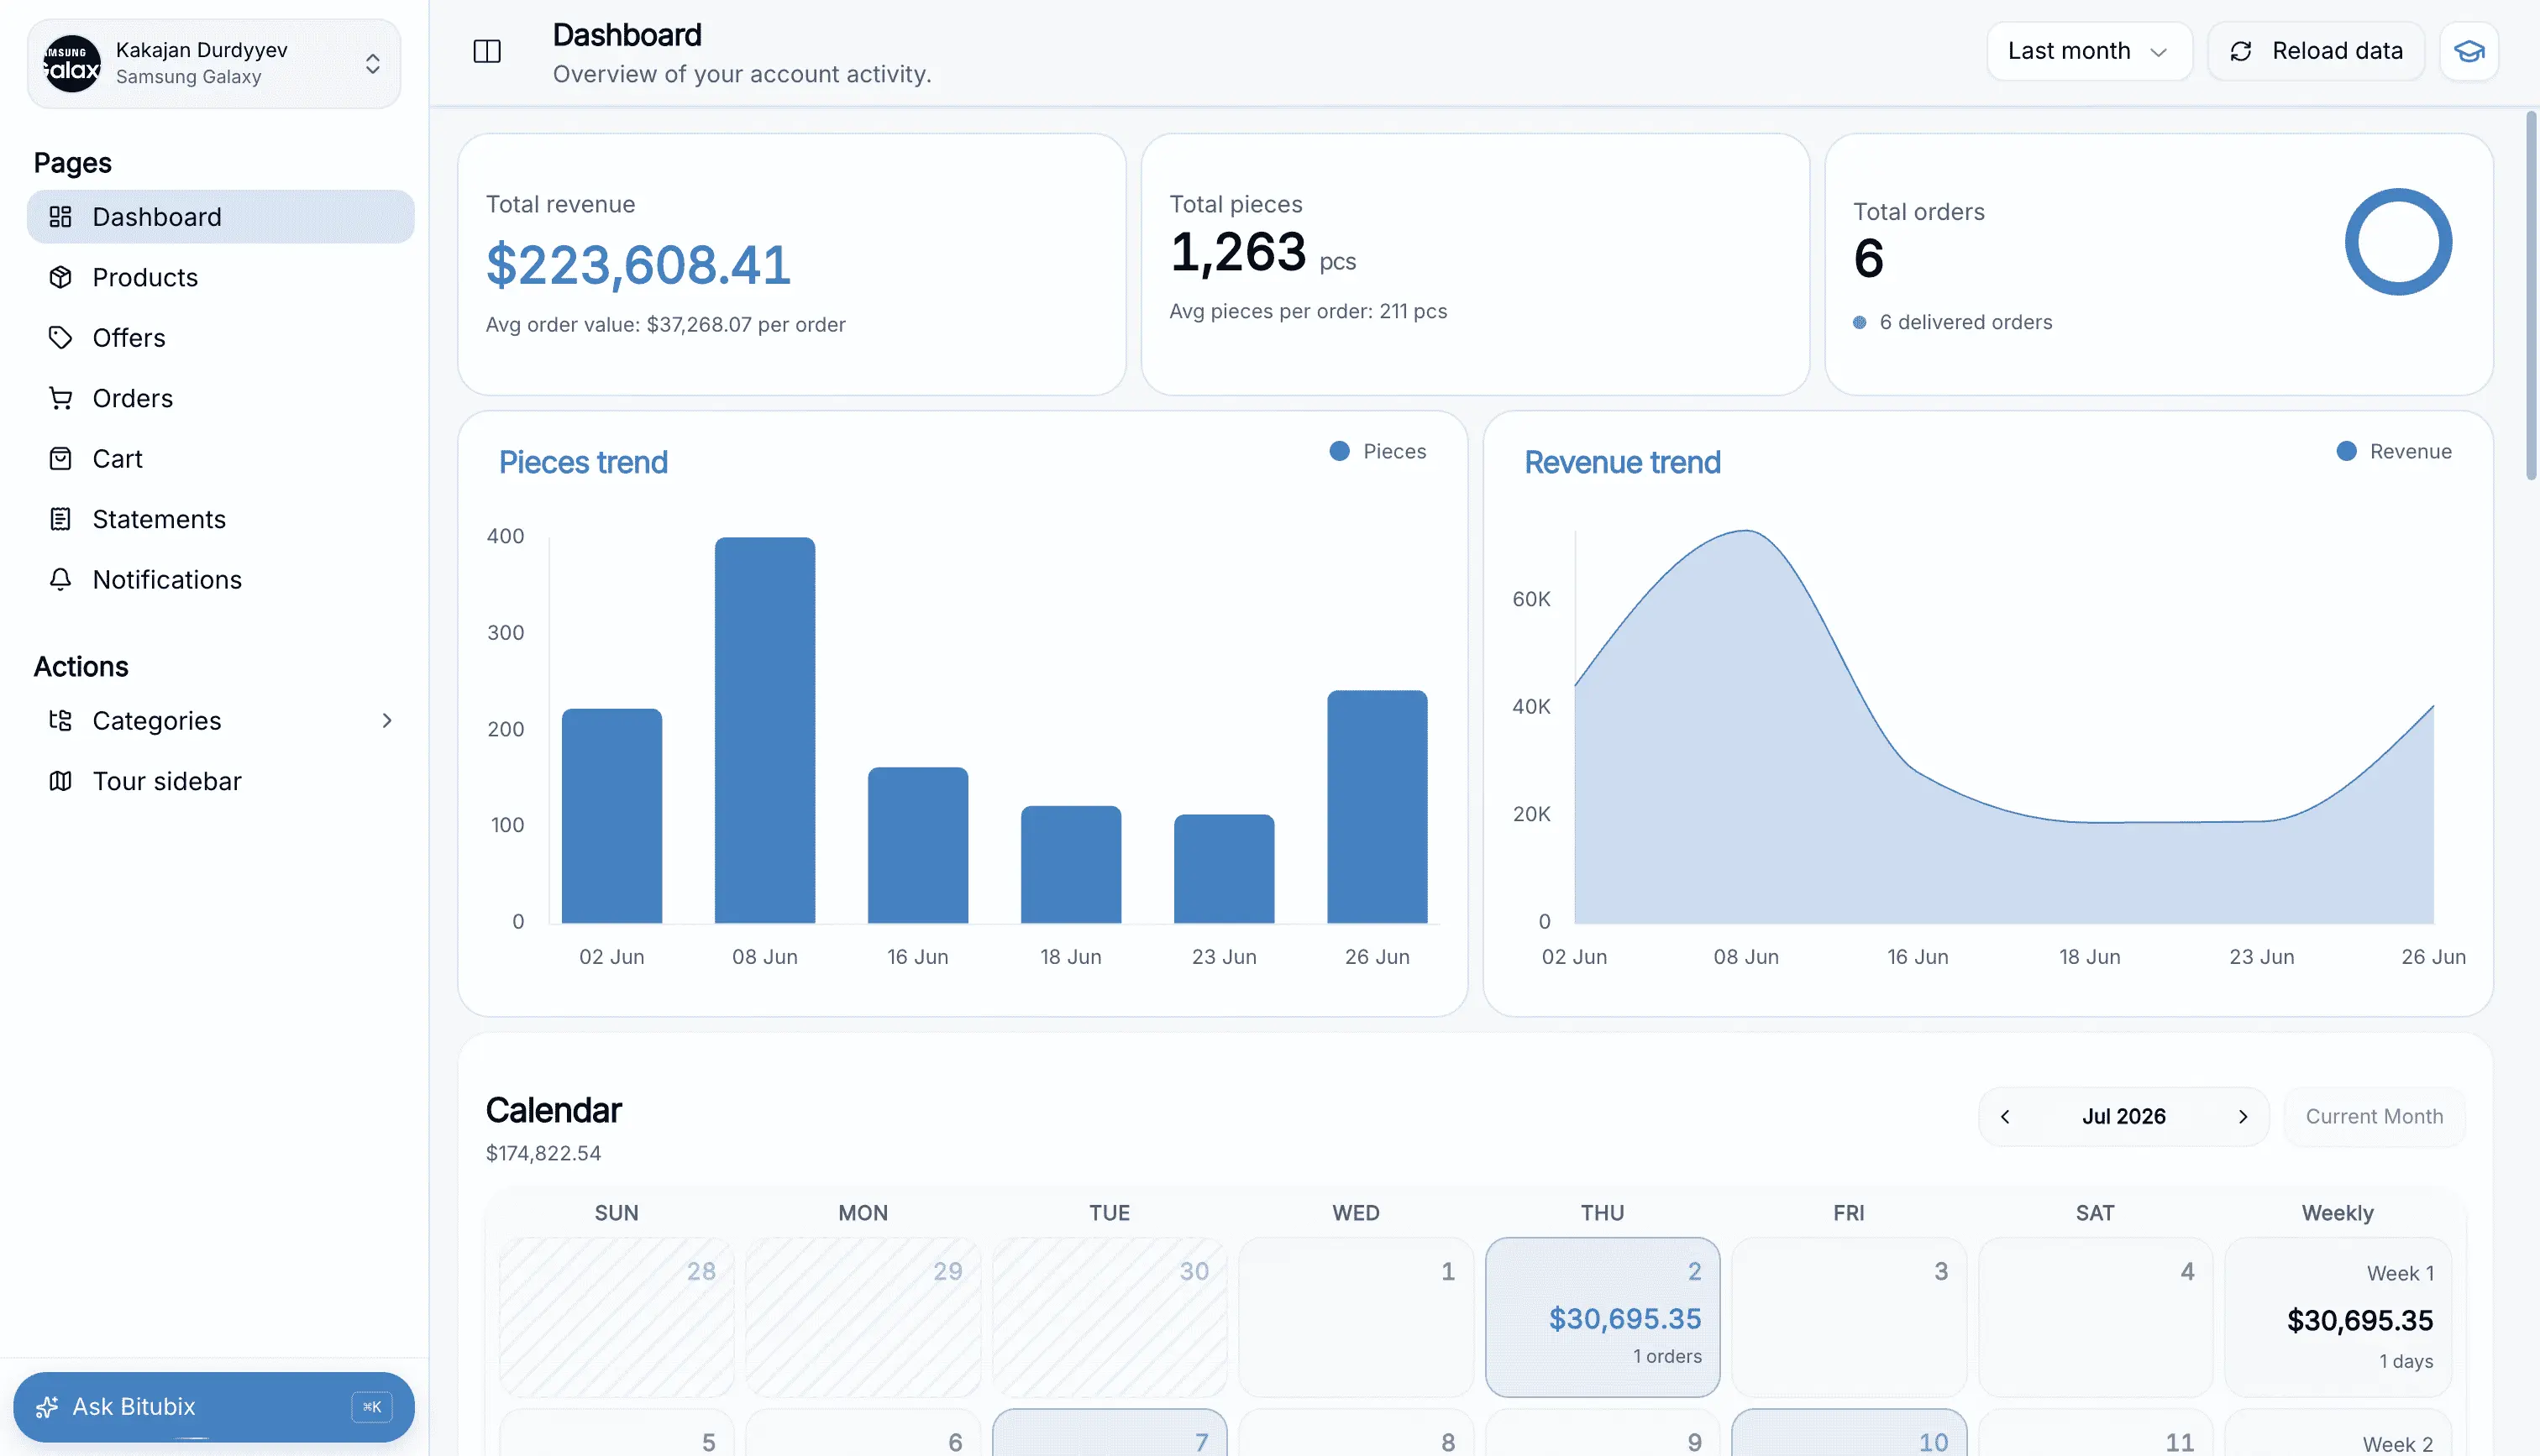Open the Dashboard page
This screenshot has width=2540, height=1456.
click(x=221, y=217)
